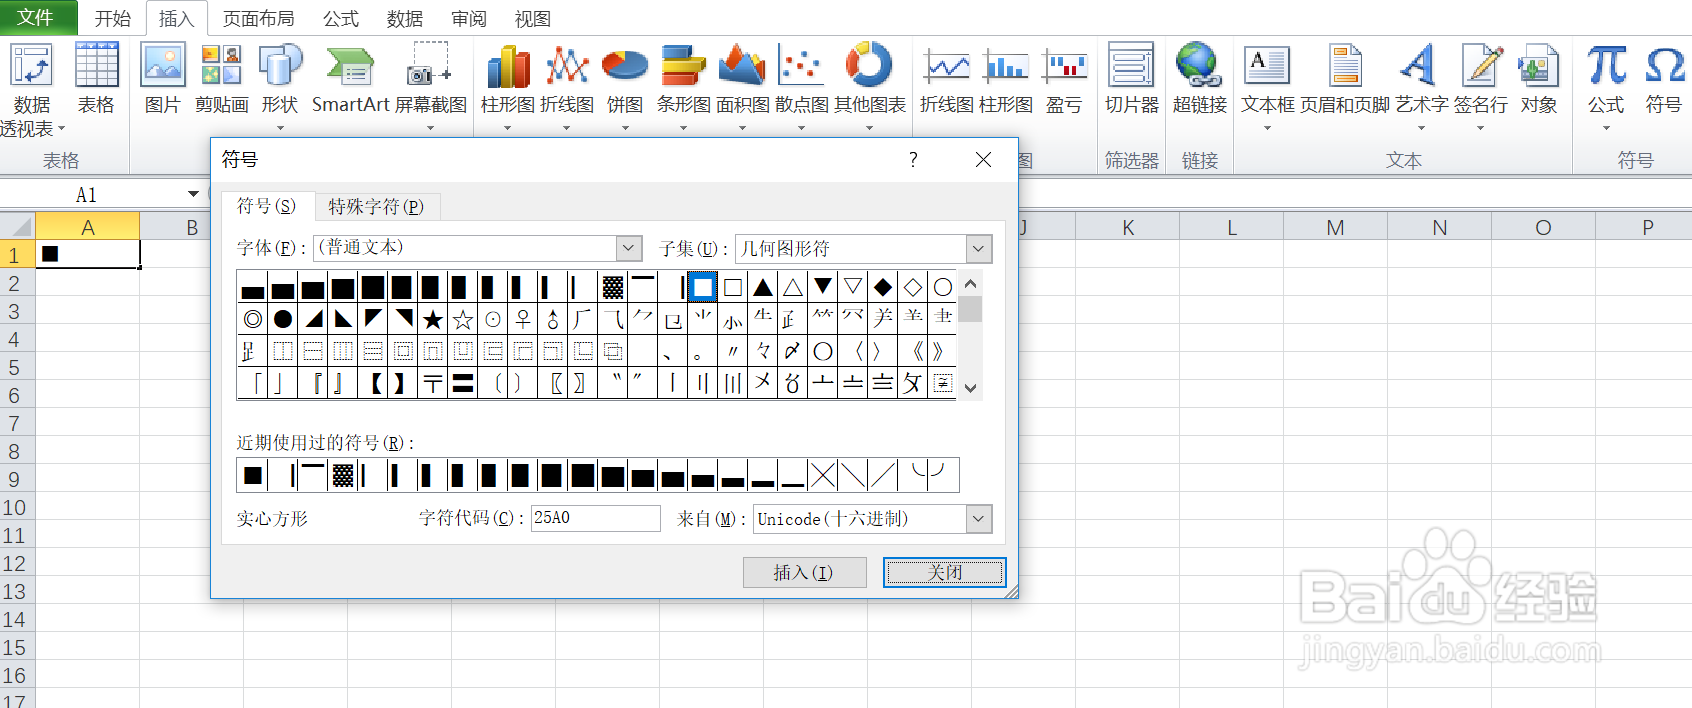Expand the 来自 Unicode source dropdown
1692x708 pixels.
coord(979,518)
